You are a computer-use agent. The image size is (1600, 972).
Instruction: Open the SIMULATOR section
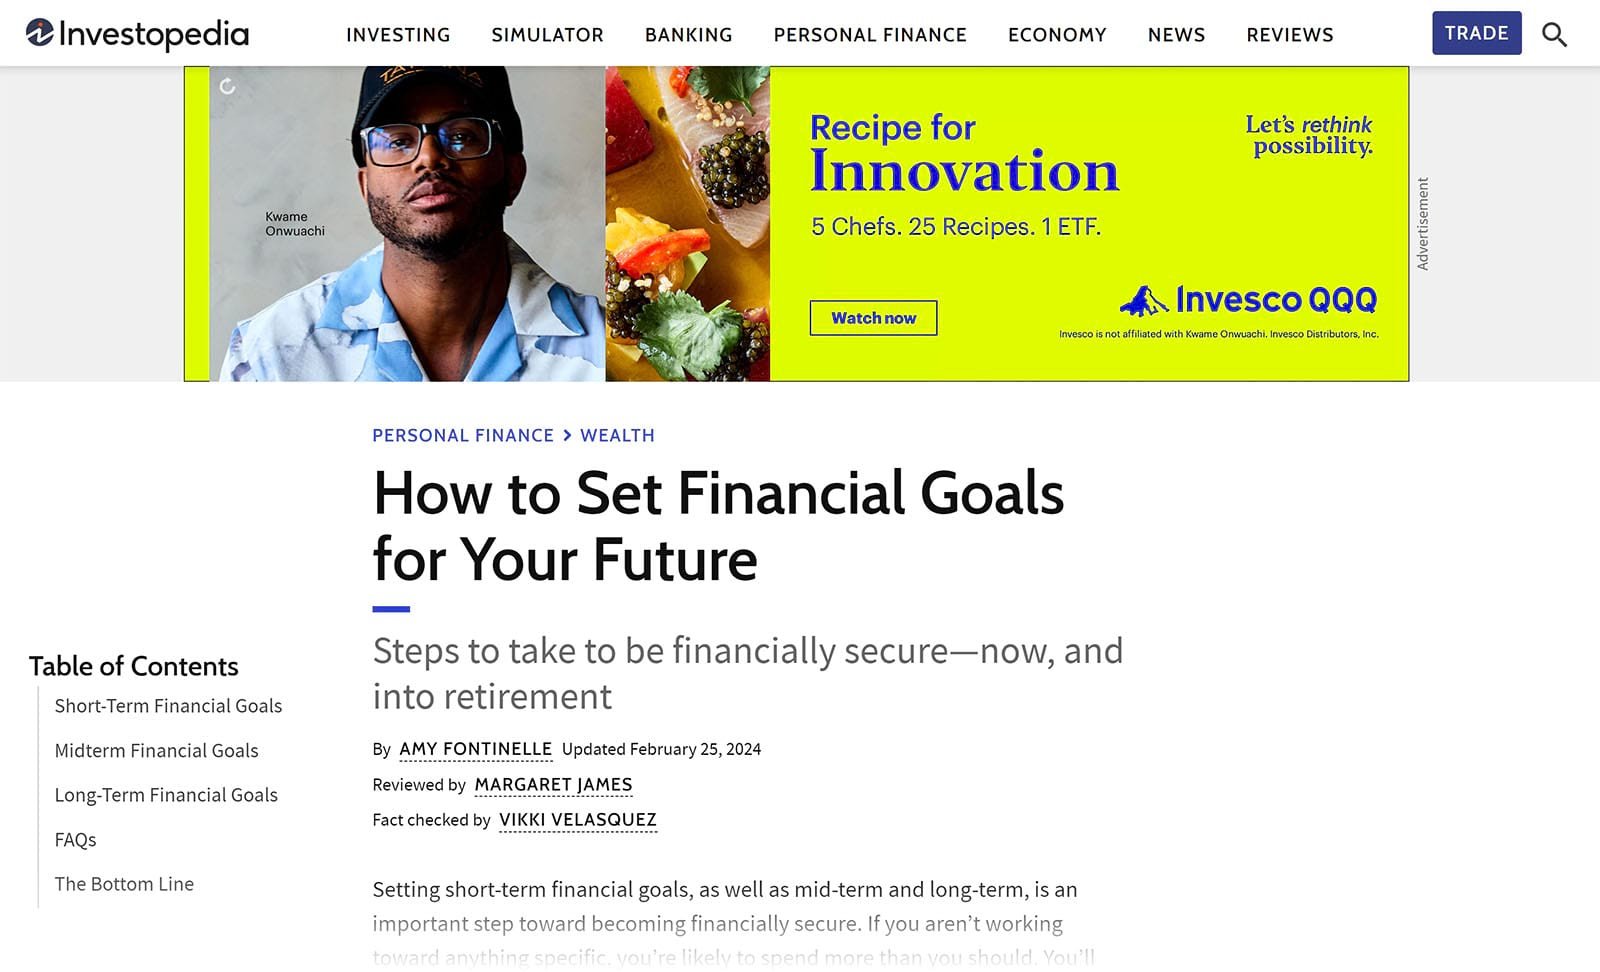tap(547, 34)
